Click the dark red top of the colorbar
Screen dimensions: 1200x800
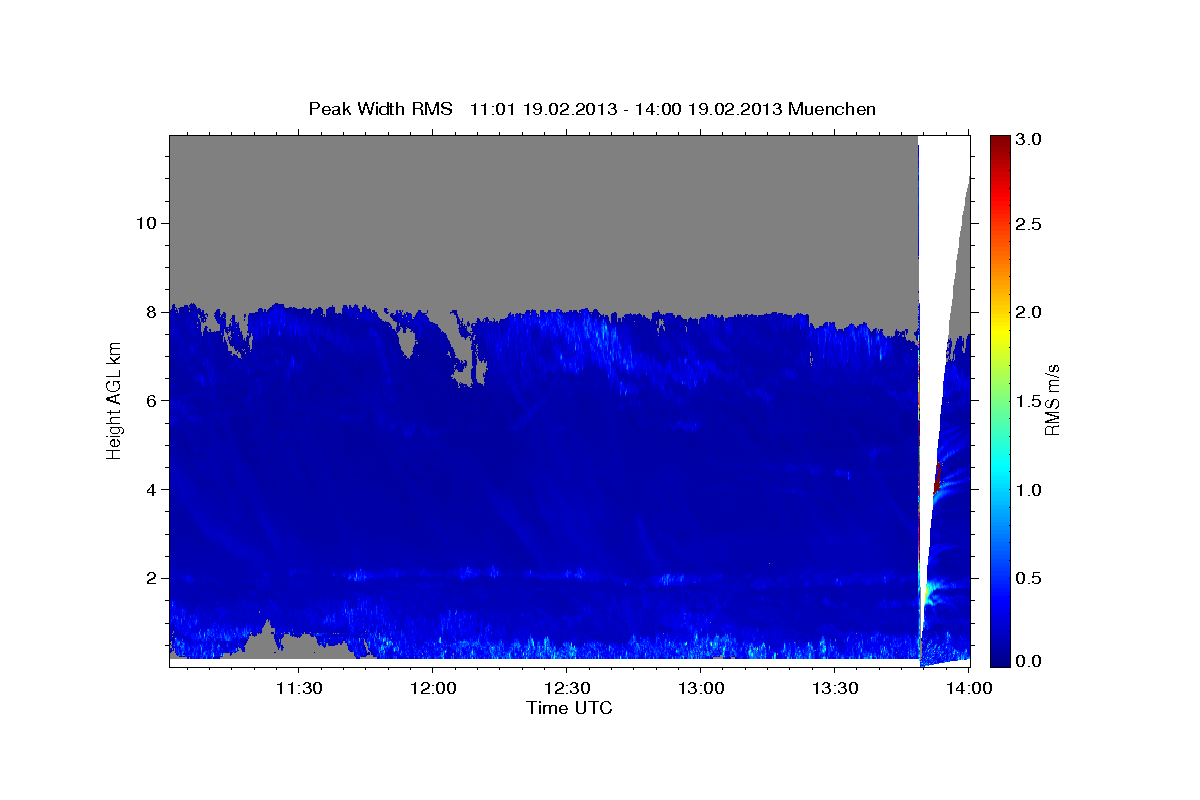click(999, 145)
